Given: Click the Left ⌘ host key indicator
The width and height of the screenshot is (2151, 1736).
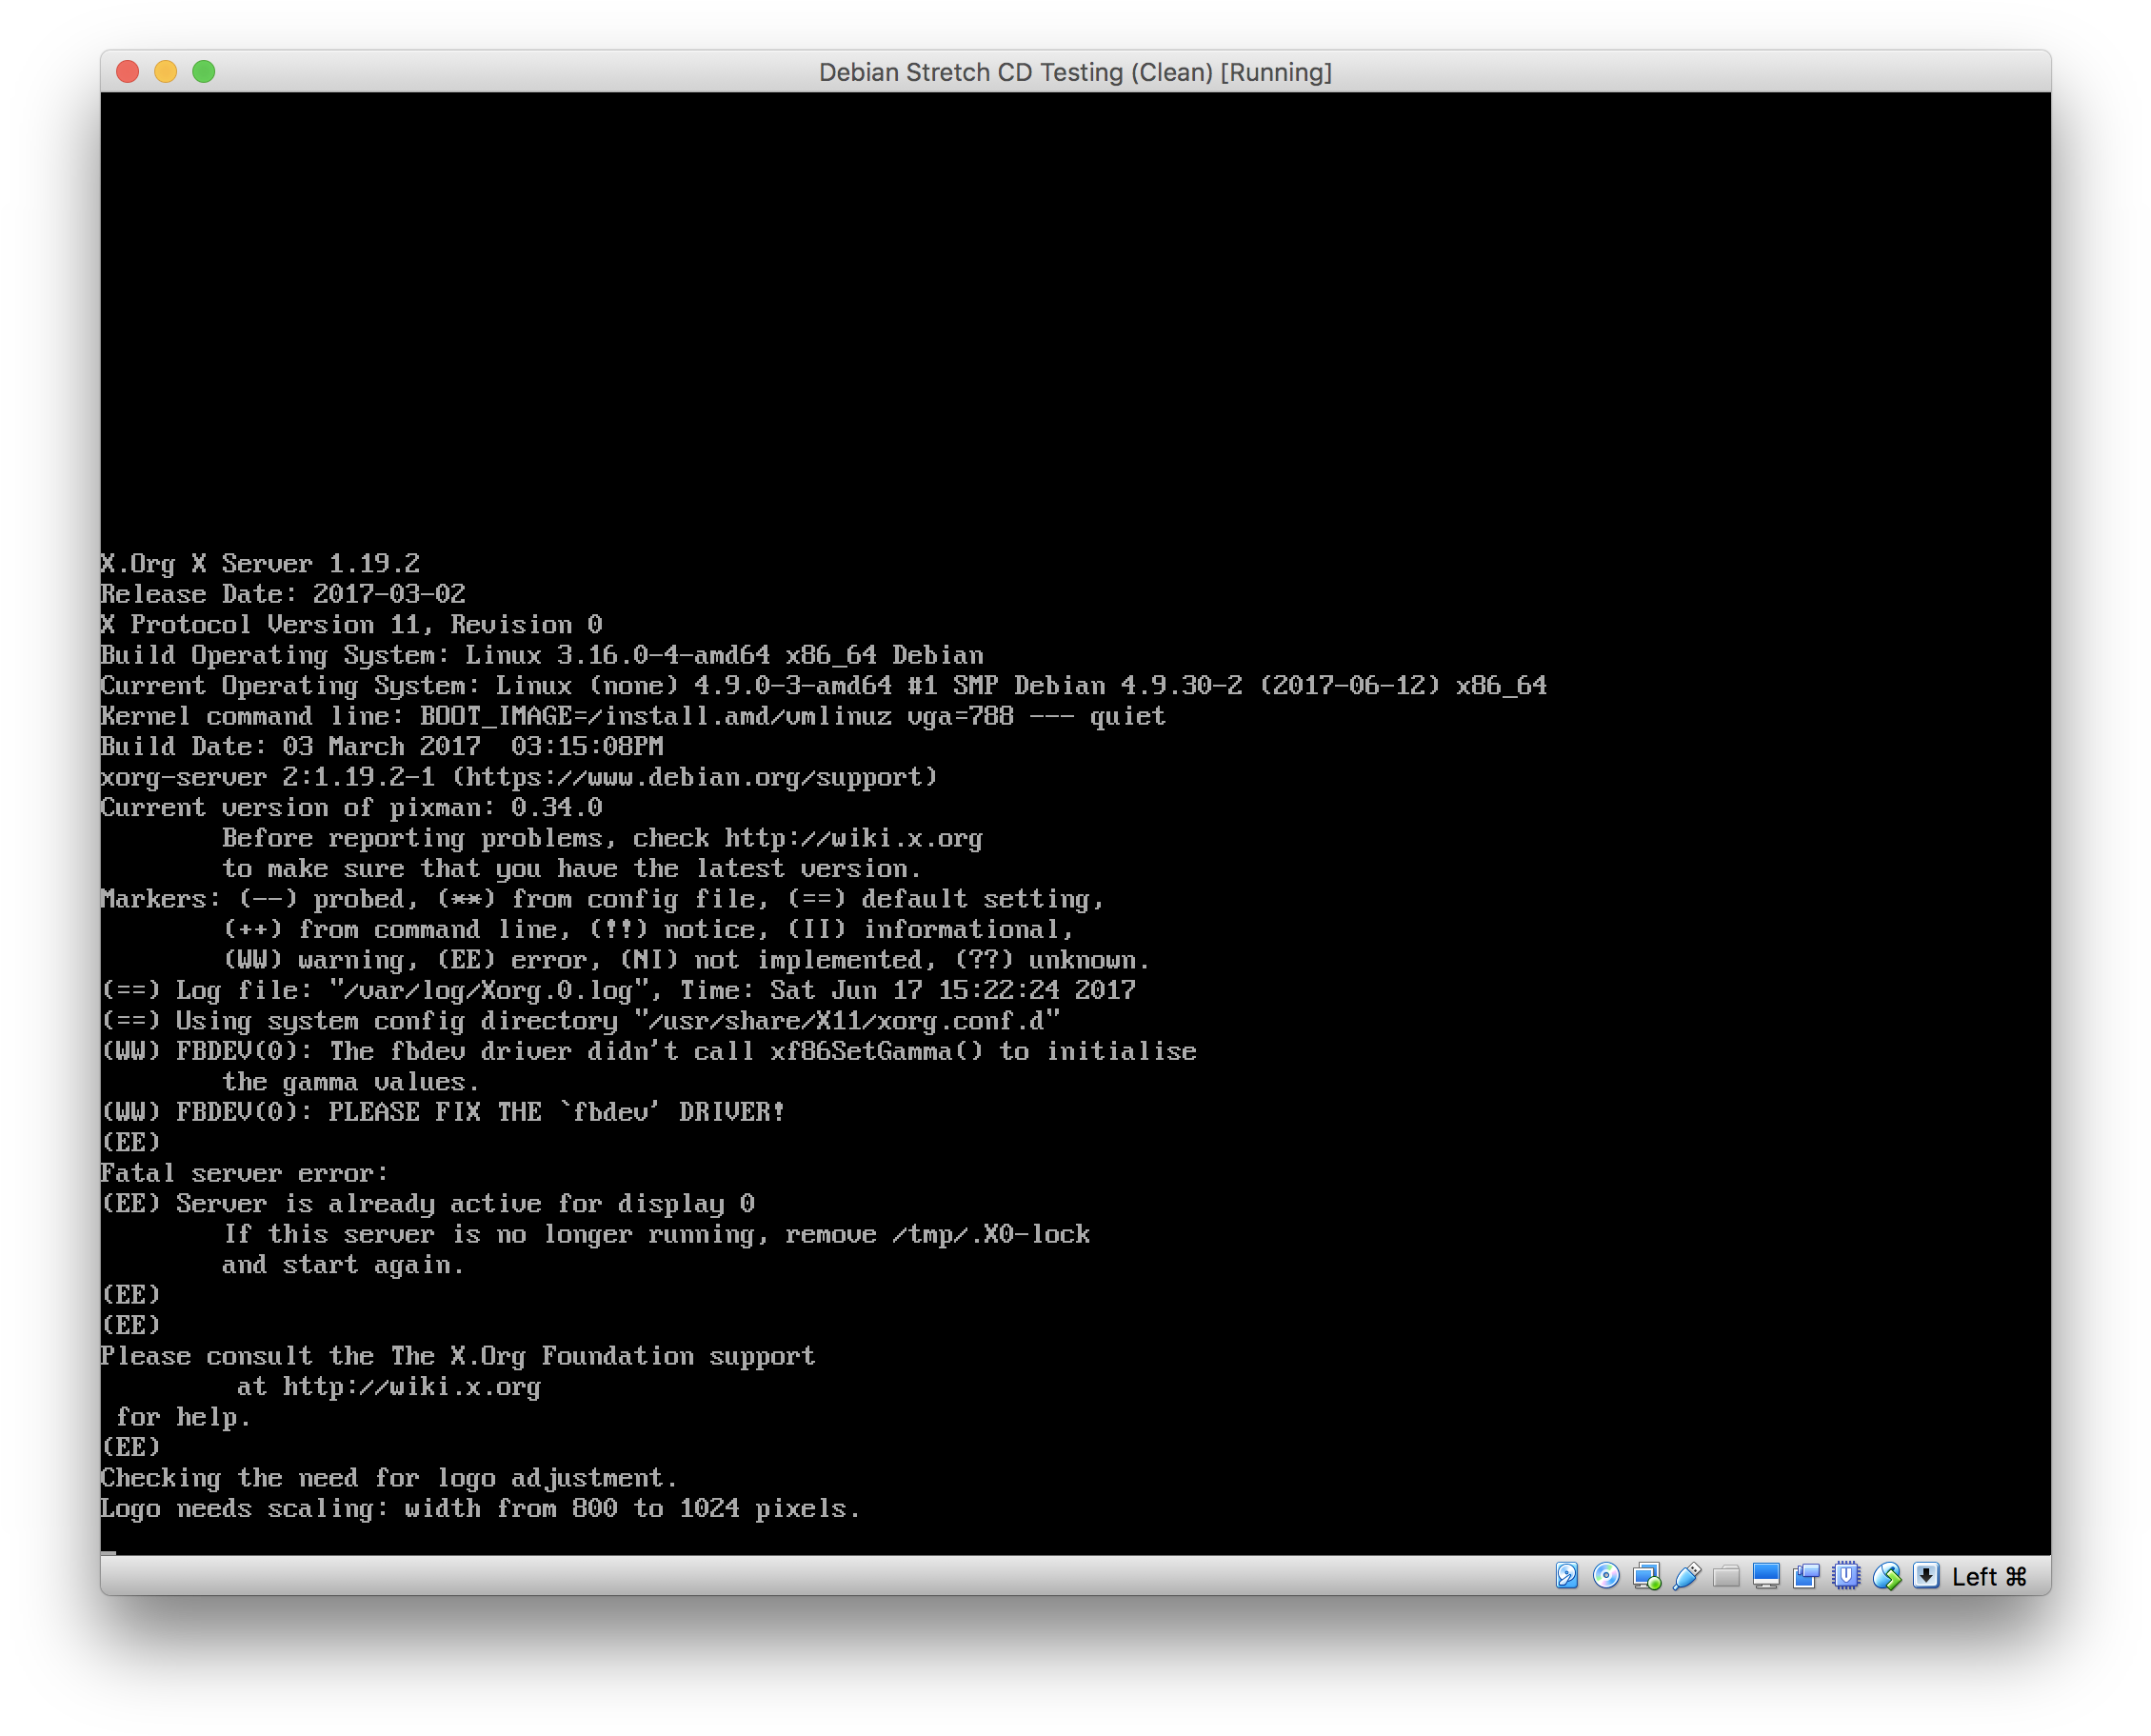Looking at the screenshot, I should point(1988,1576).
